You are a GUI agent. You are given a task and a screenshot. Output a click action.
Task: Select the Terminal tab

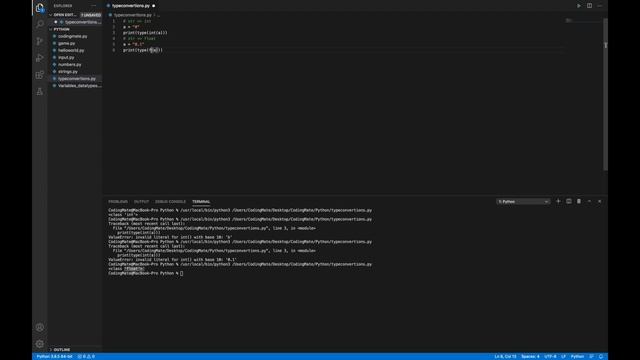tap(201, 202)
